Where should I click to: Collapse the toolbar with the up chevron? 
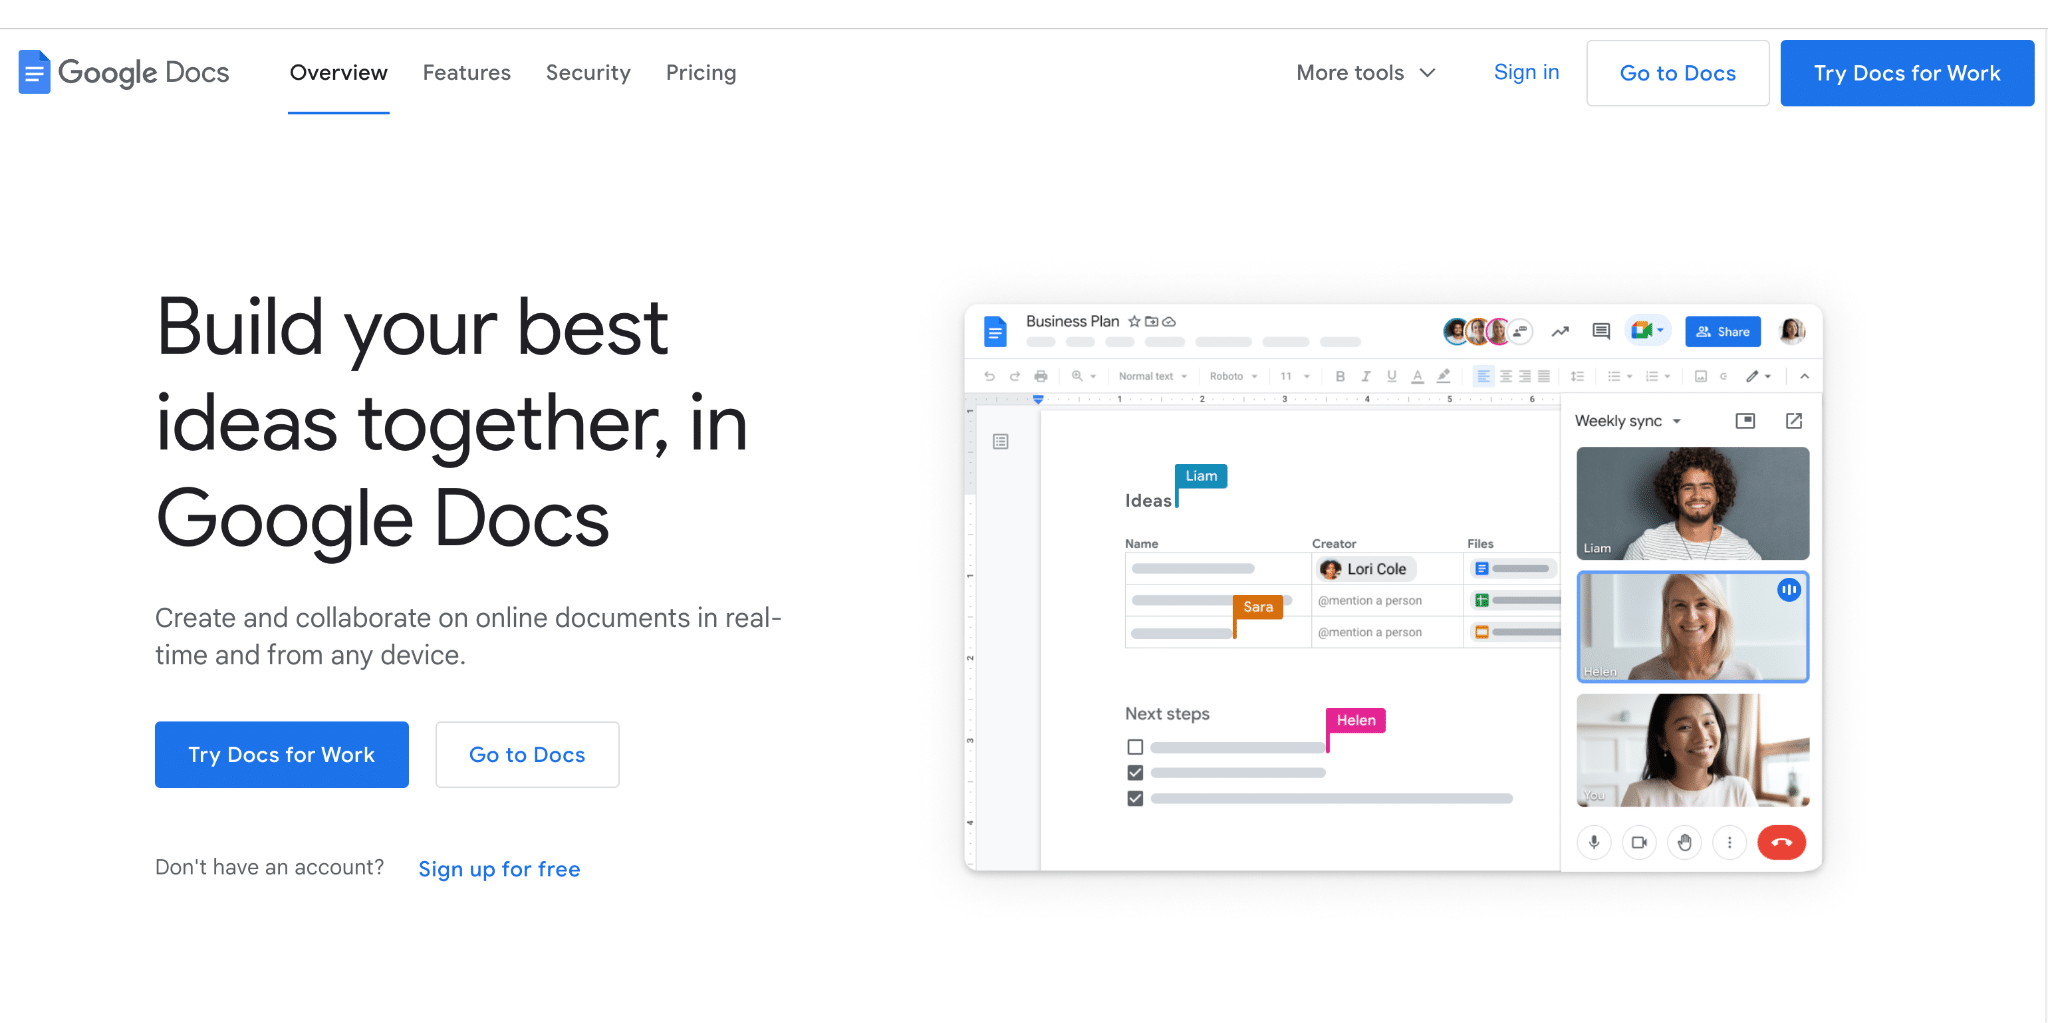tap(1804, 376)
